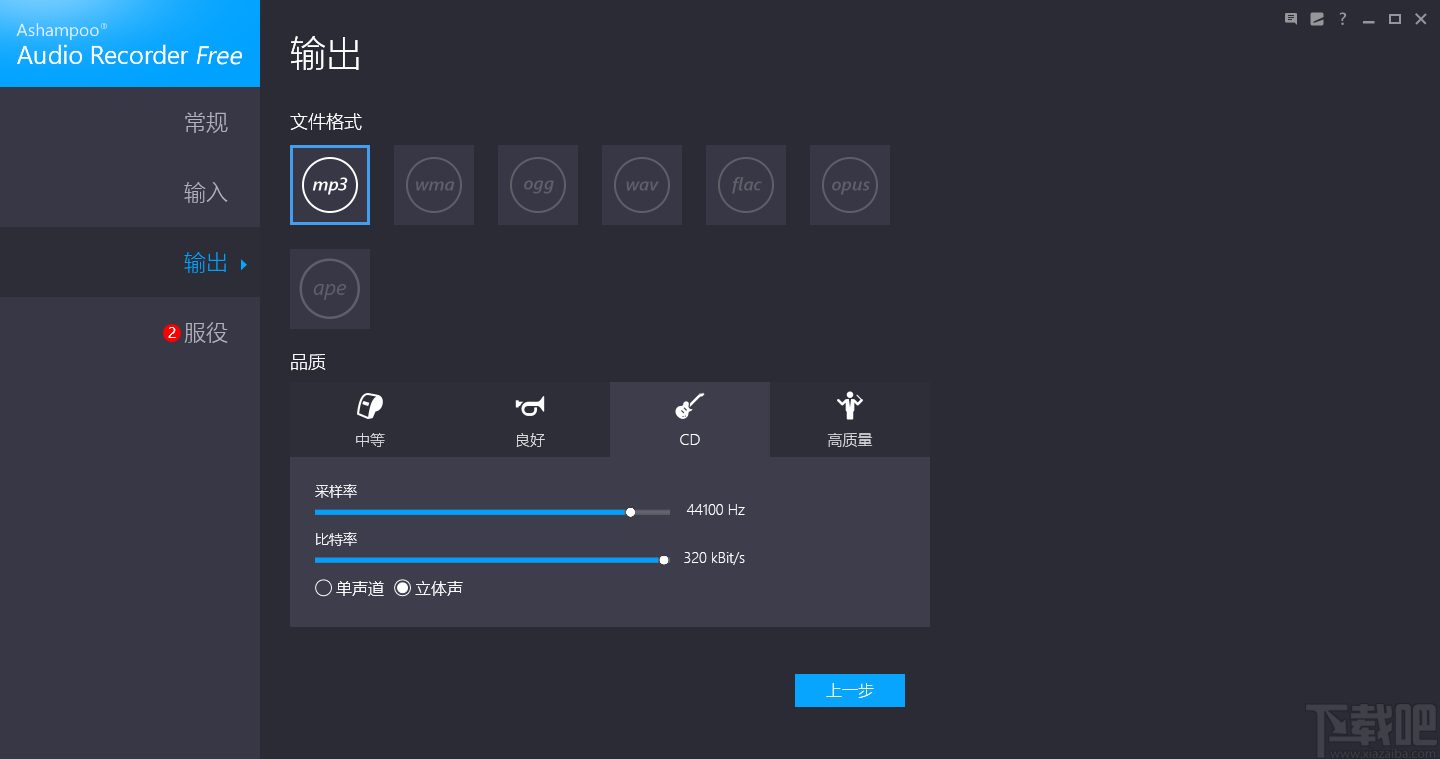
Task: Switch to 单声道 (mono) output
Action: pyautogui.click(x=323, y=588)
